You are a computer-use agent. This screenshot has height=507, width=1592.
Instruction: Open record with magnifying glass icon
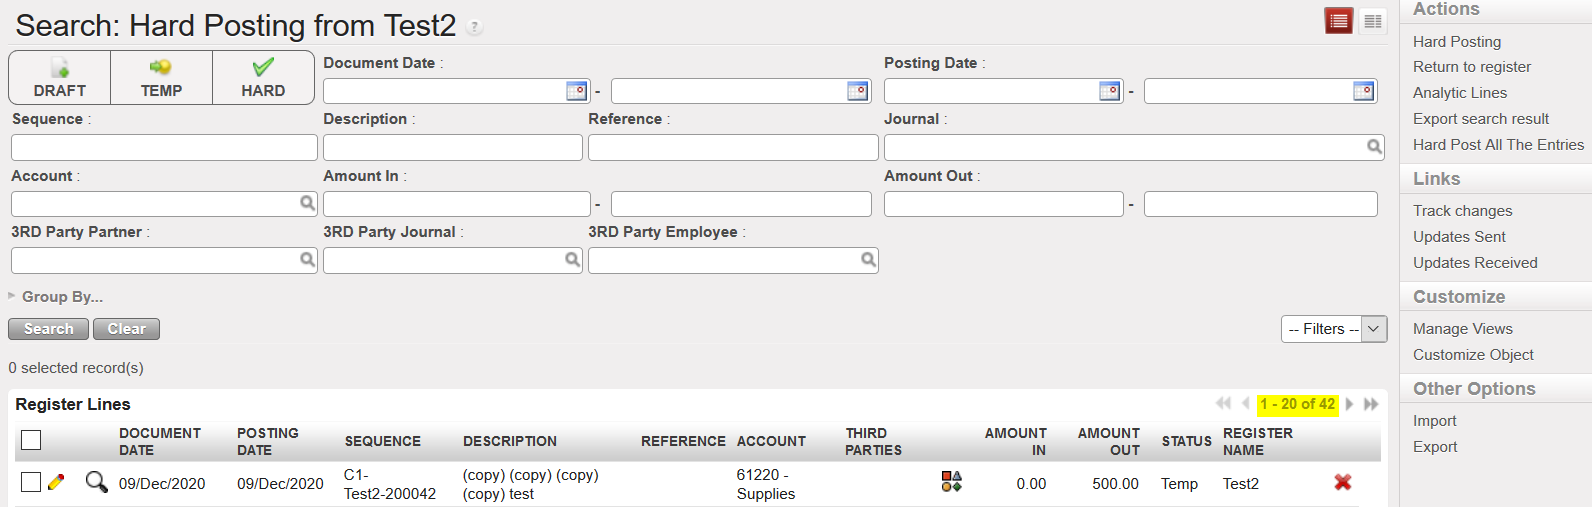(x=96, y=483)
